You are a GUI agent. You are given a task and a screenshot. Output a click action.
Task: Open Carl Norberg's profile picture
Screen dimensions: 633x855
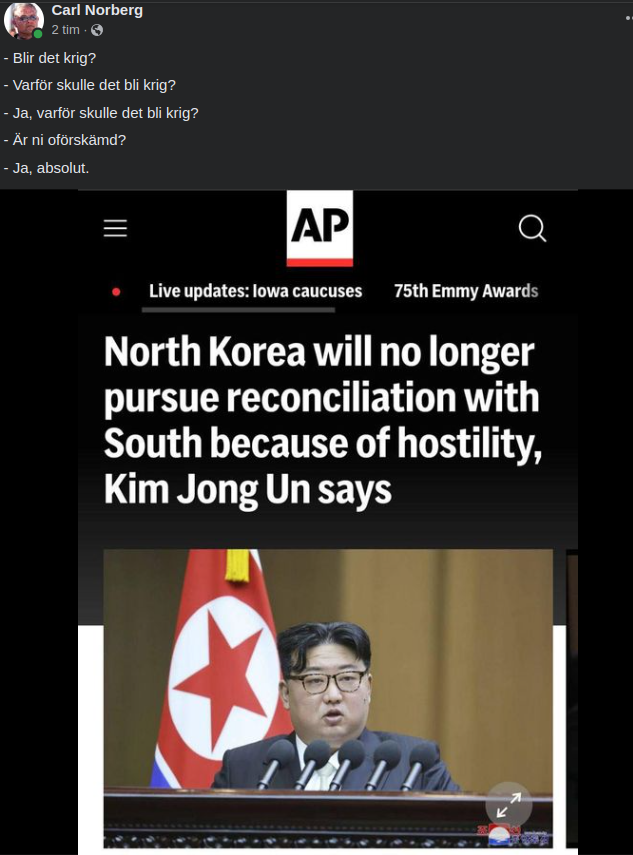pyautogui.click(x=23, y=21)
